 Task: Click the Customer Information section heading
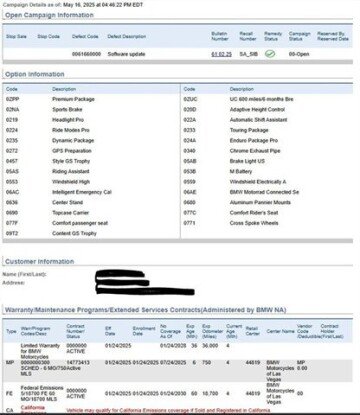pyautogui.click(x=40, y=262)
